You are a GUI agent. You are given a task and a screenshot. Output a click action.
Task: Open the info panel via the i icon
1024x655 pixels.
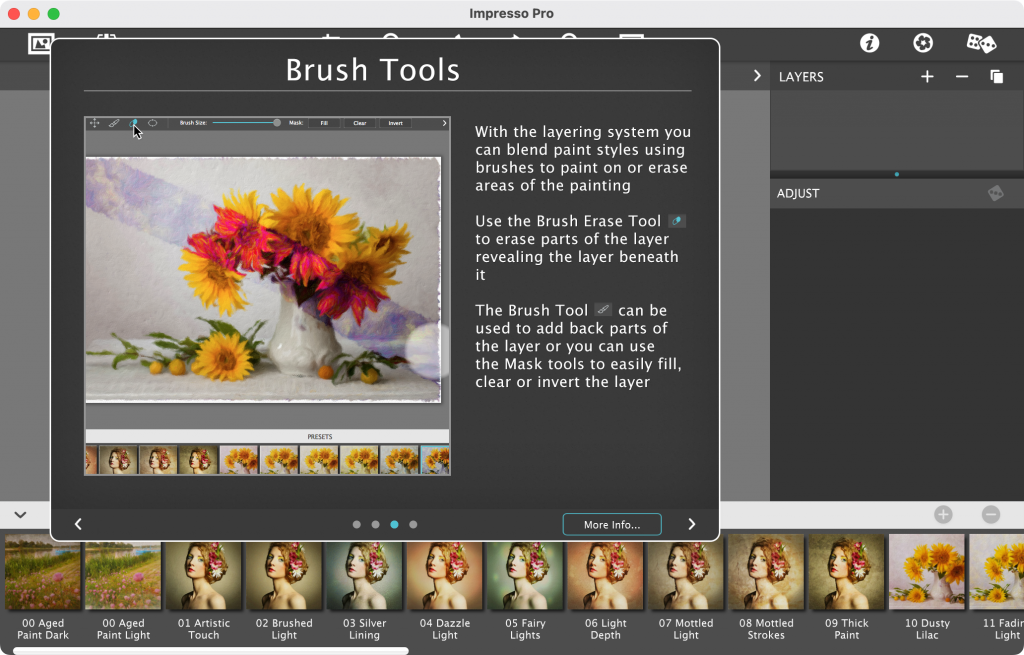(867, 43)
